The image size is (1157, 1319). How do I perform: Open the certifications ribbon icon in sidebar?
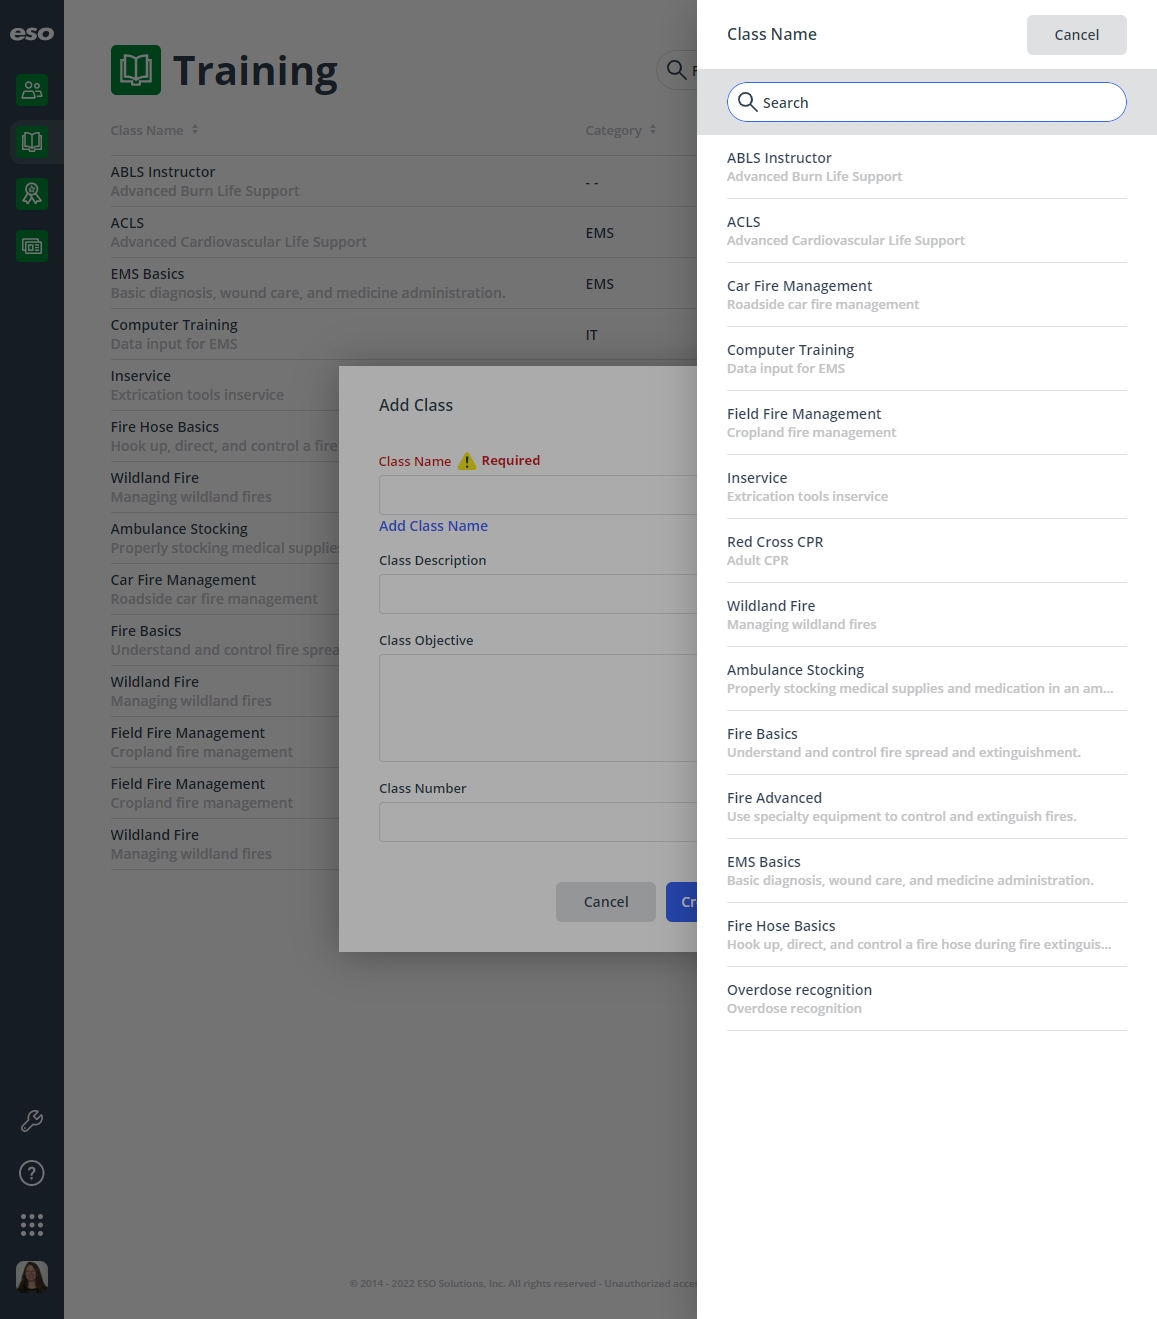[32, 194]
